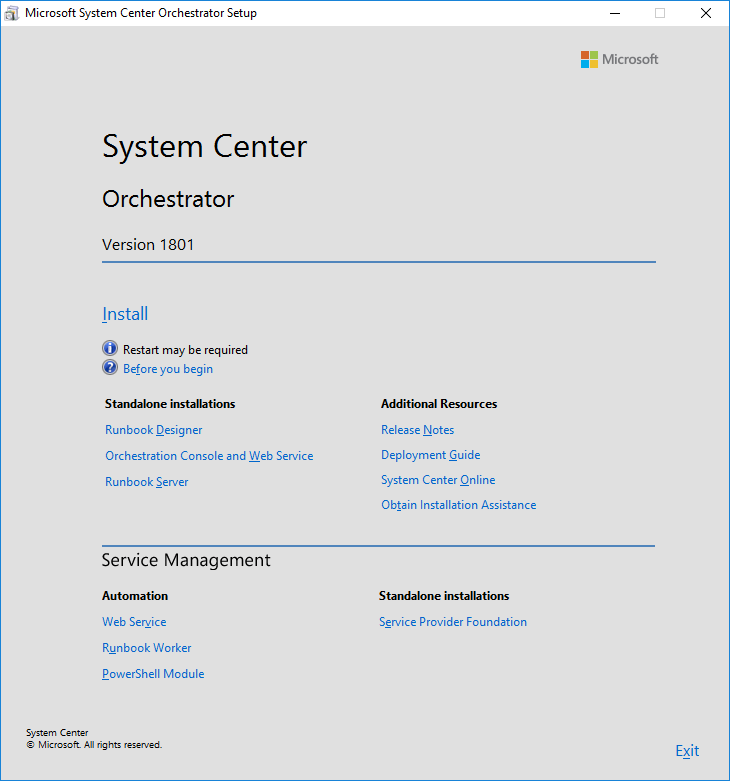
Task: Close the Orchestrator Setup window
Action: [706, 13]
